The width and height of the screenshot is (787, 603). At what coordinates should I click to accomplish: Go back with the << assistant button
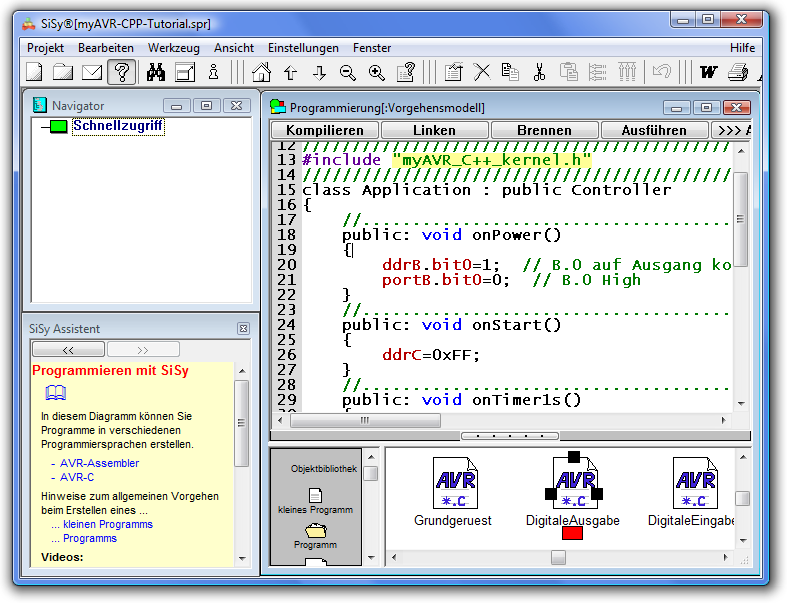click(x=68, y=350)
